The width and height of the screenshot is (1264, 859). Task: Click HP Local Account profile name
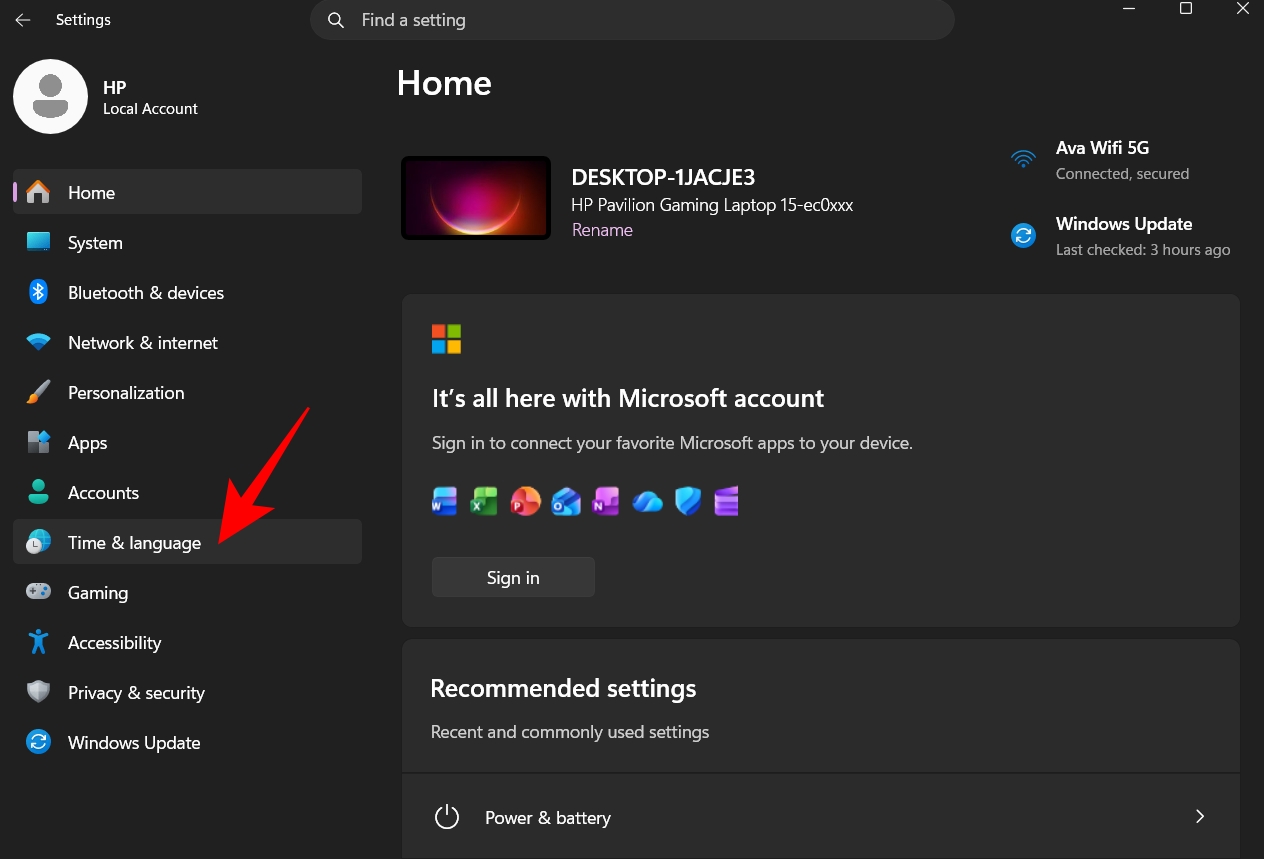(150, 97)
